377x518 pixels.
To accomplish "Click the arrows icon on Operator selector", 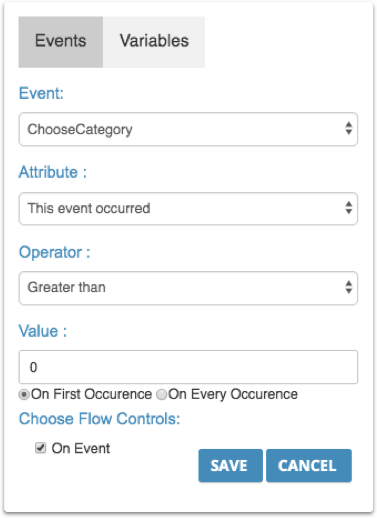I will (x=349, y=287).
